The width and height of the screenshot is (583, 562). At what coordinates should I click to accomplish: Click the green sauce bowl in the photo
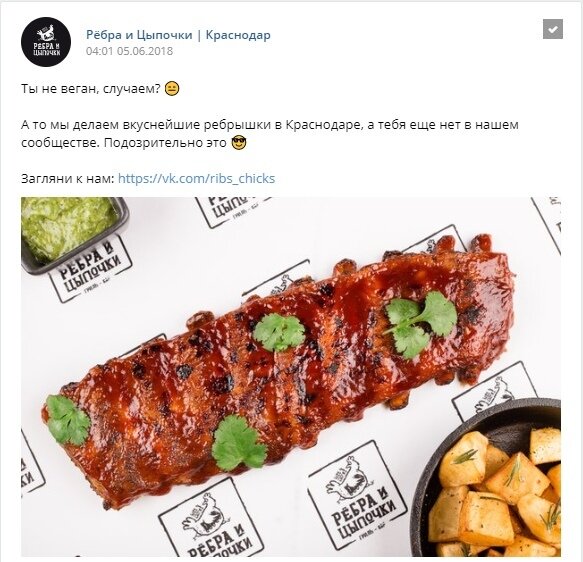point(71,231)
